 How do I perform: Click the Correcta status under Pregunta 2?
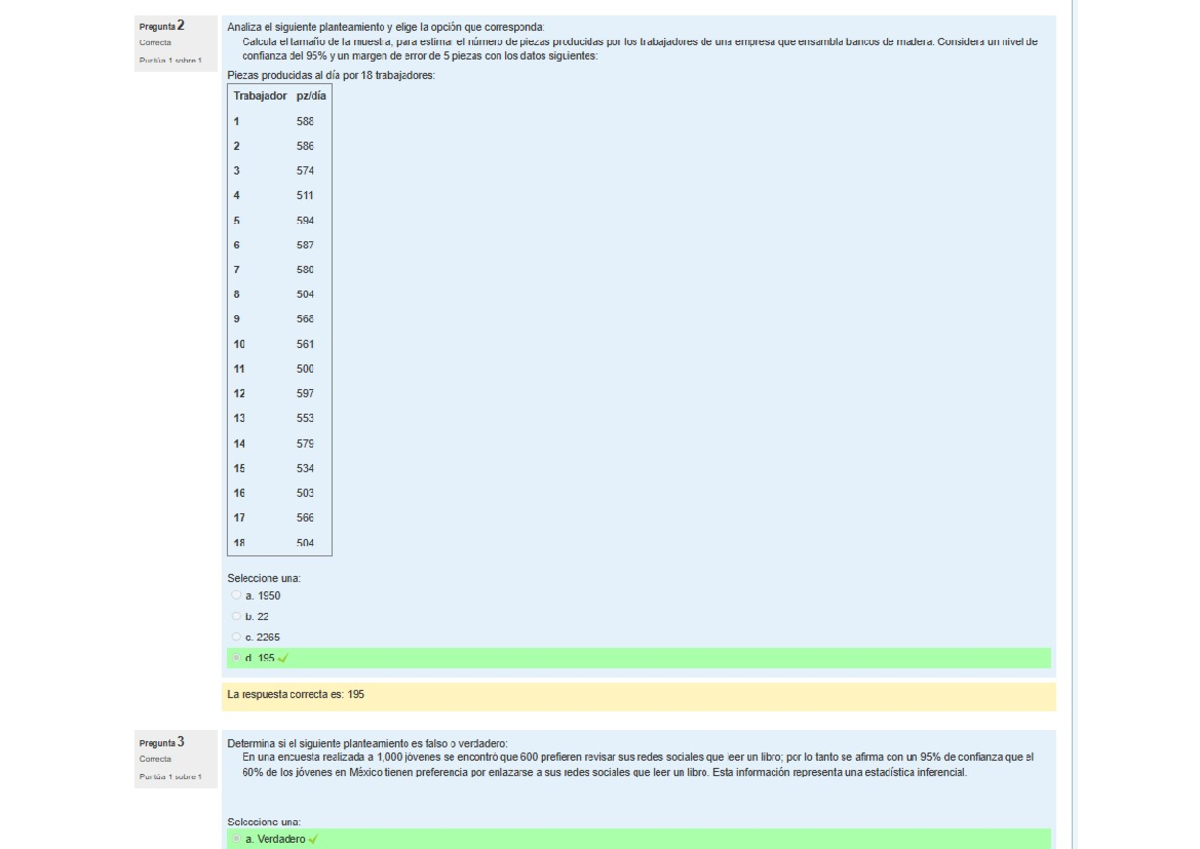155,43
